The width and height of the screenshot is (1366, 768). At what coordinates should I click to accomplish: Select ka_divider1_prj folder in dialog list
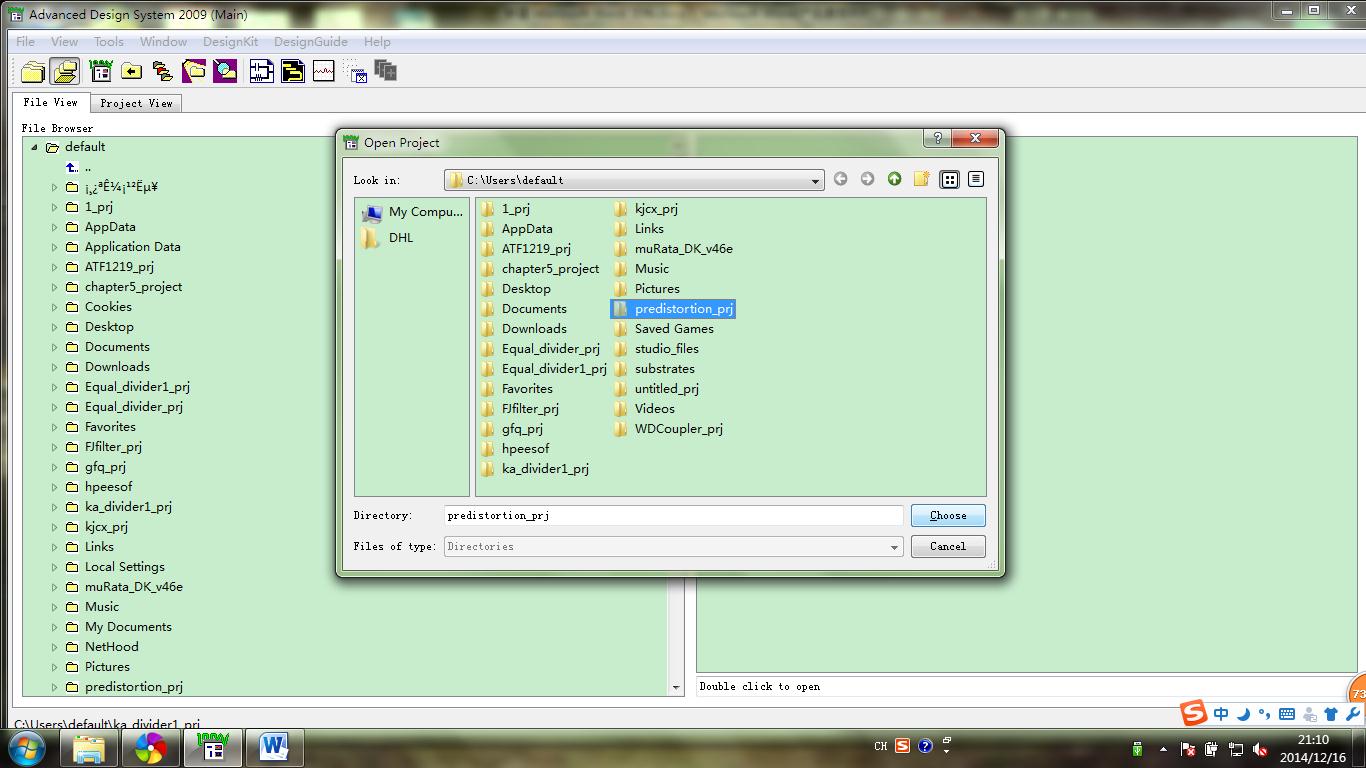pos(545,469)
